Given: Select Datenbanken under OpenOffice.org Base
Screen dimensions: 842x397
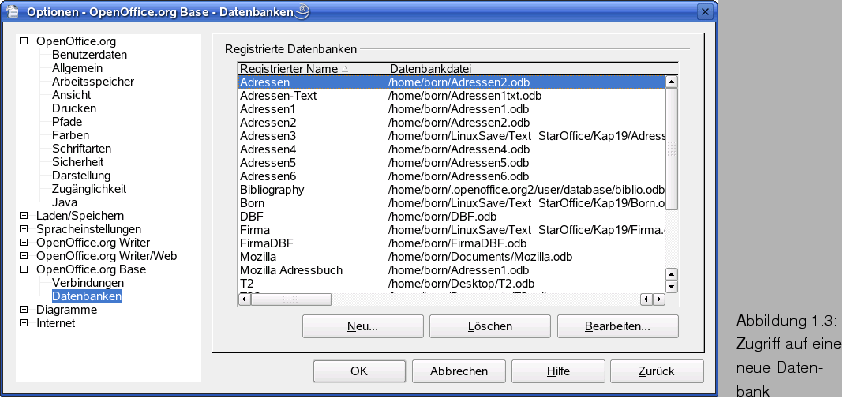Looking at the screenshot, I should tap(87, 296).
